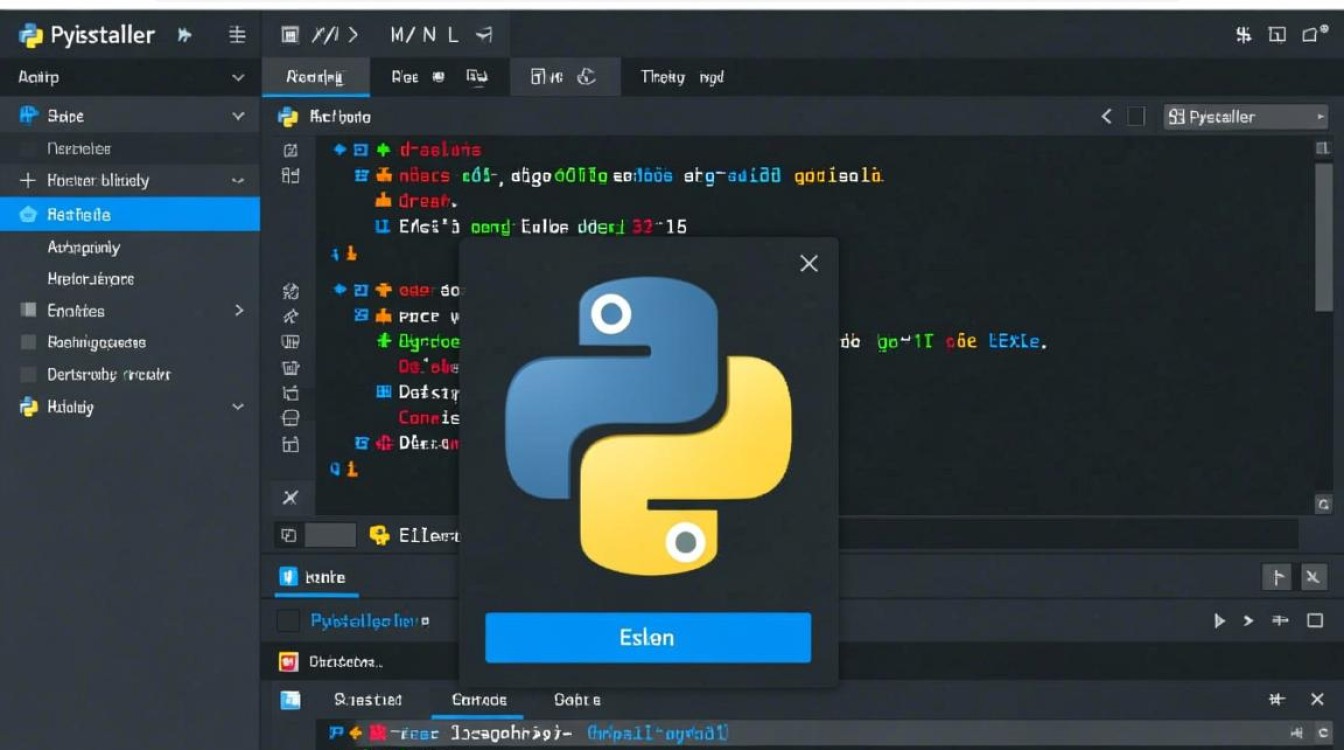Image resolution: width=1344 pixels, height=750 pixels.
Task: Click the back chevron left of Pystaller dropdown
Action: coord(1107,117)
